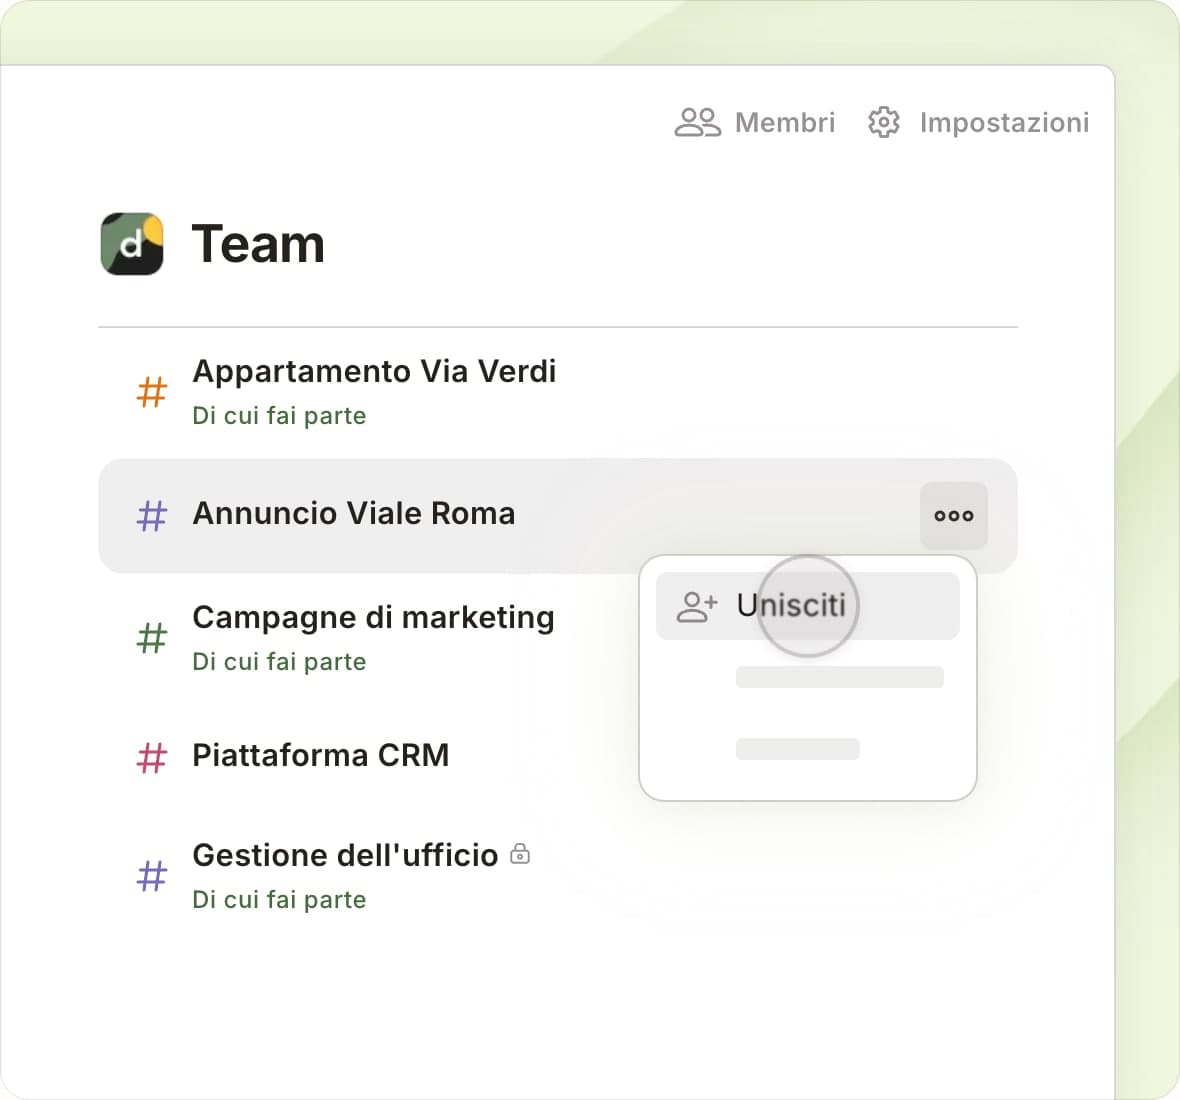
Task: Click the Team heading title
Action: click(x=258, y=244)
